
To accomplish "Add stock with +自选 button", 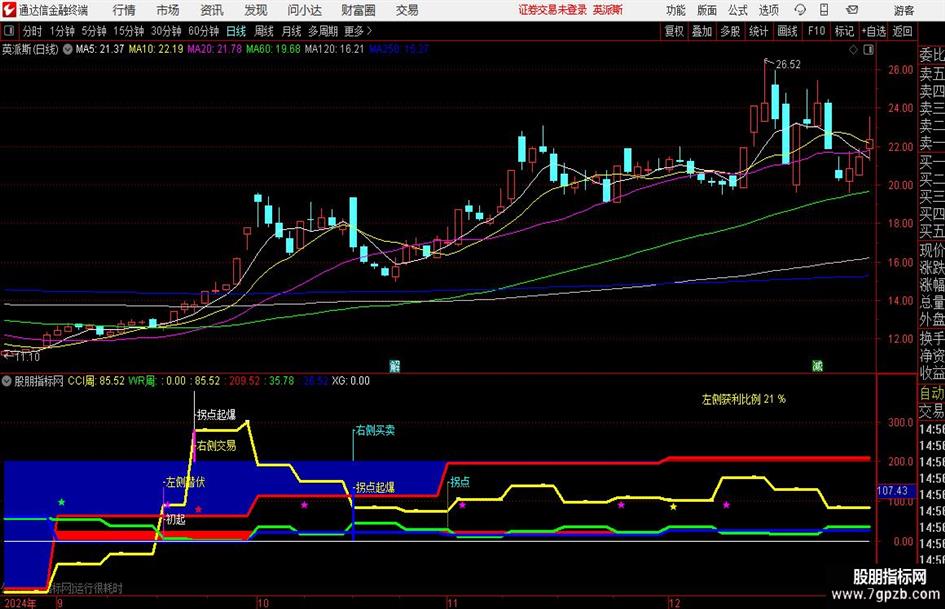I will pos(874,31).
